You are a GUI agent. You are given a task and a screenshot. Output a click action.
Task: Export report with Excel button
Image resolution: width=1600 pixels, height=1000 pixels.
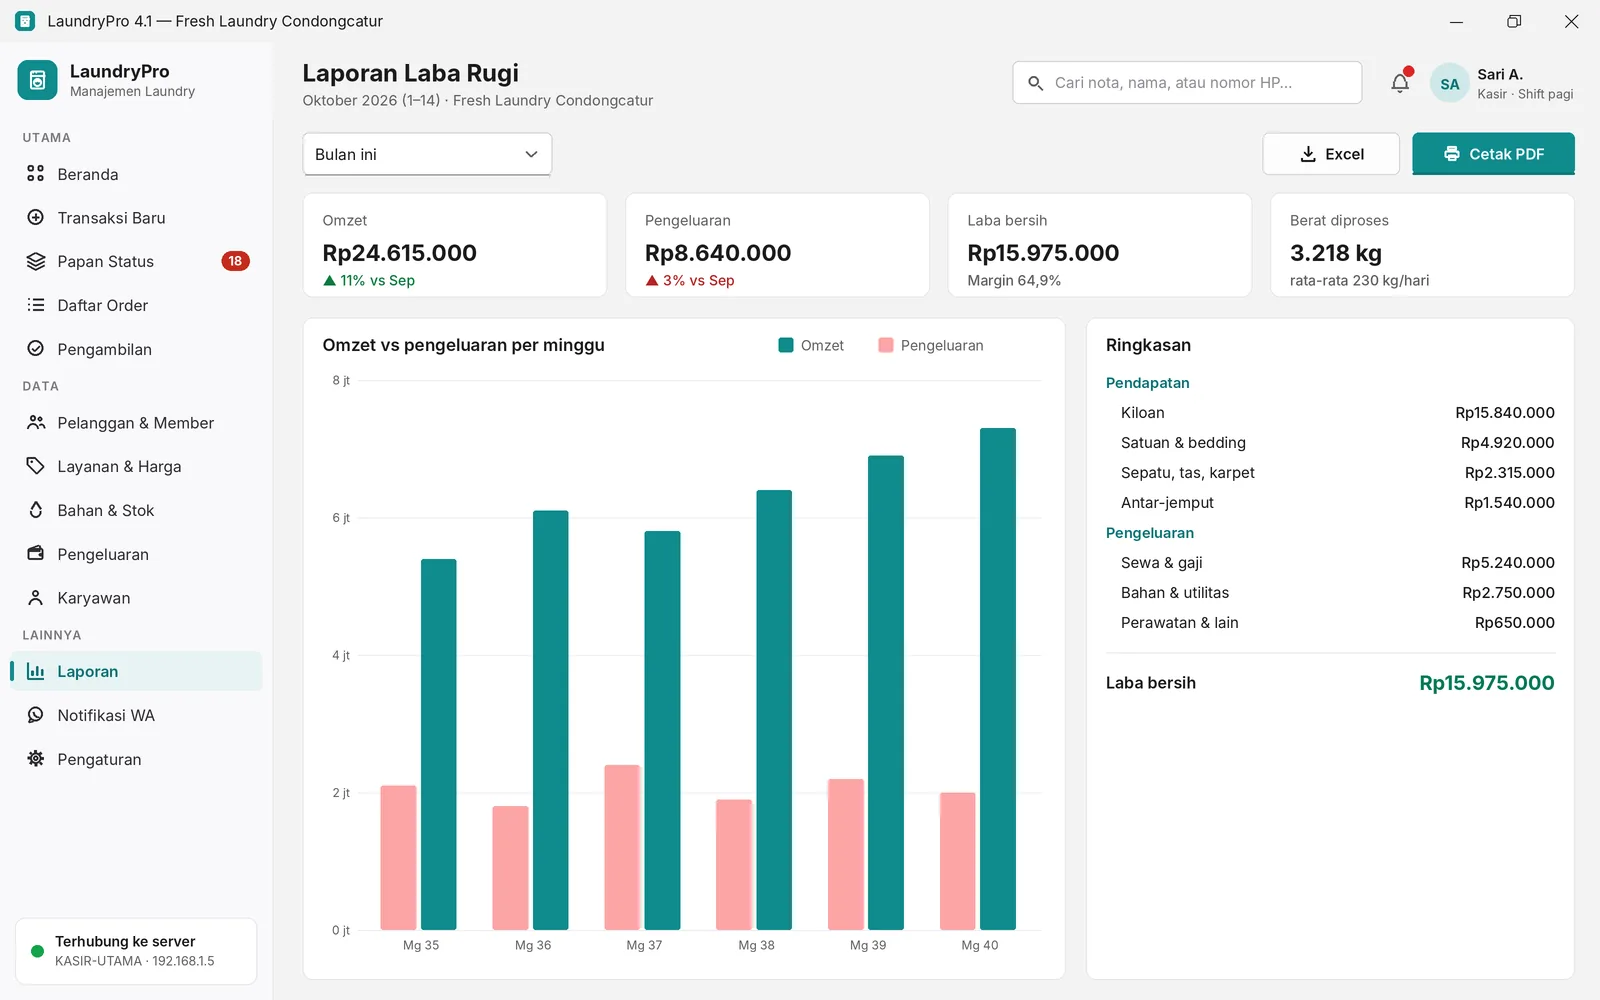coord(1331,154)
